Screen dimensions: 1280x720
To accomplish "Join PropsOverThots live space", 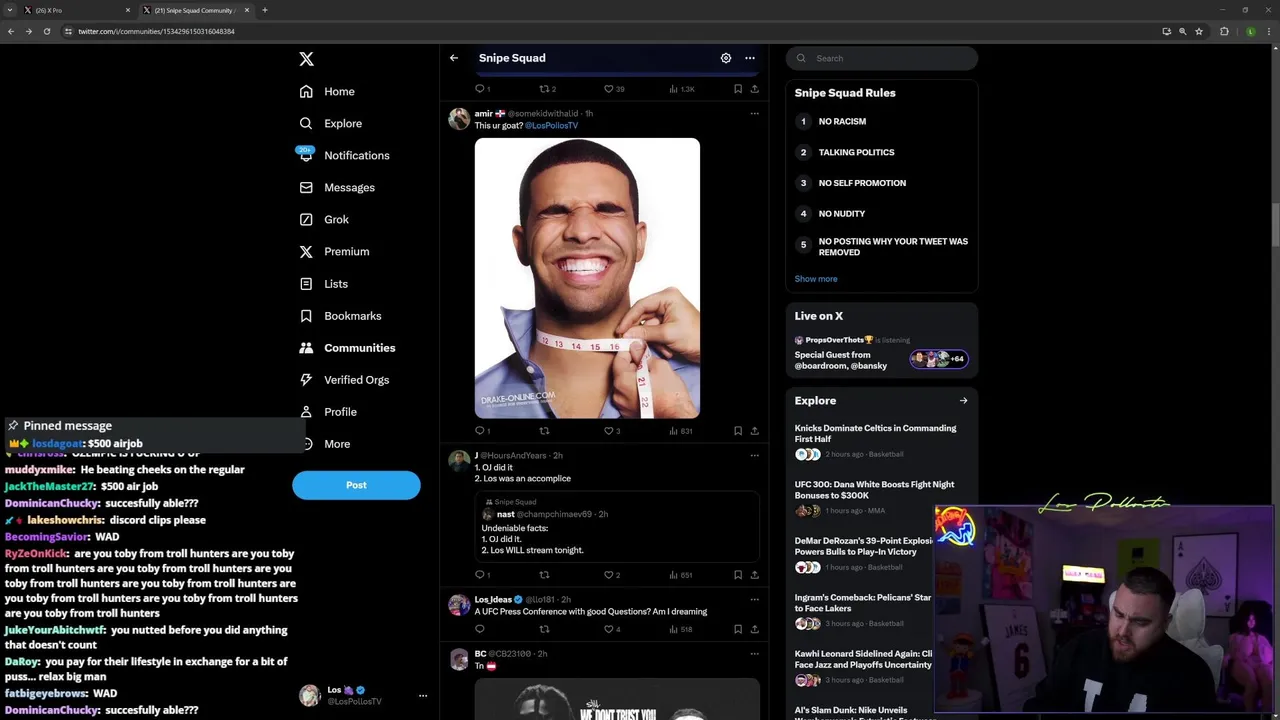I will [881, 354].
